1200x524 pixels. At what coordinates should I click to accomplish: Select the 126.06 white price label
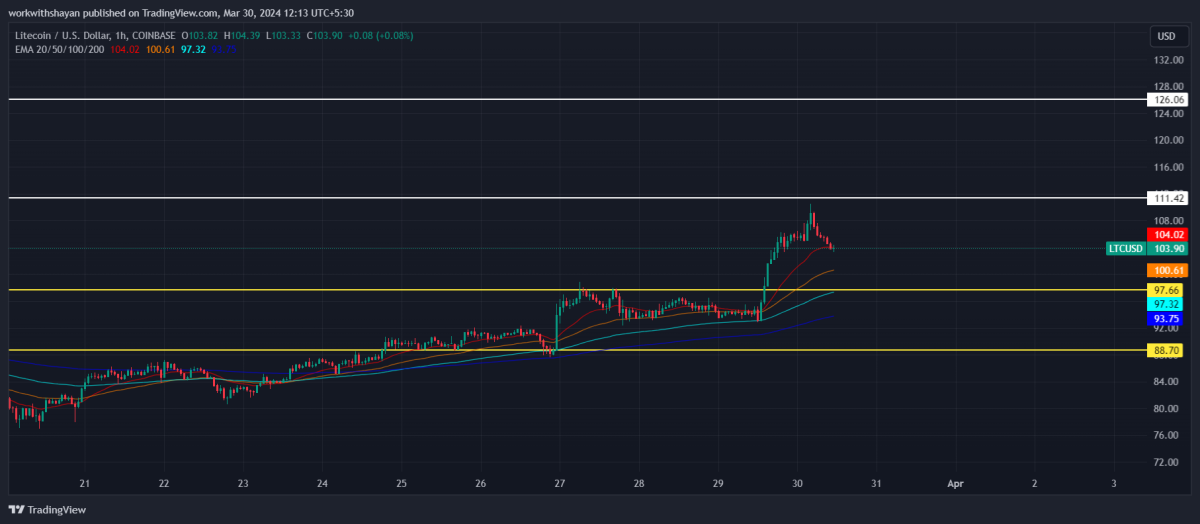pos(1169,100)
